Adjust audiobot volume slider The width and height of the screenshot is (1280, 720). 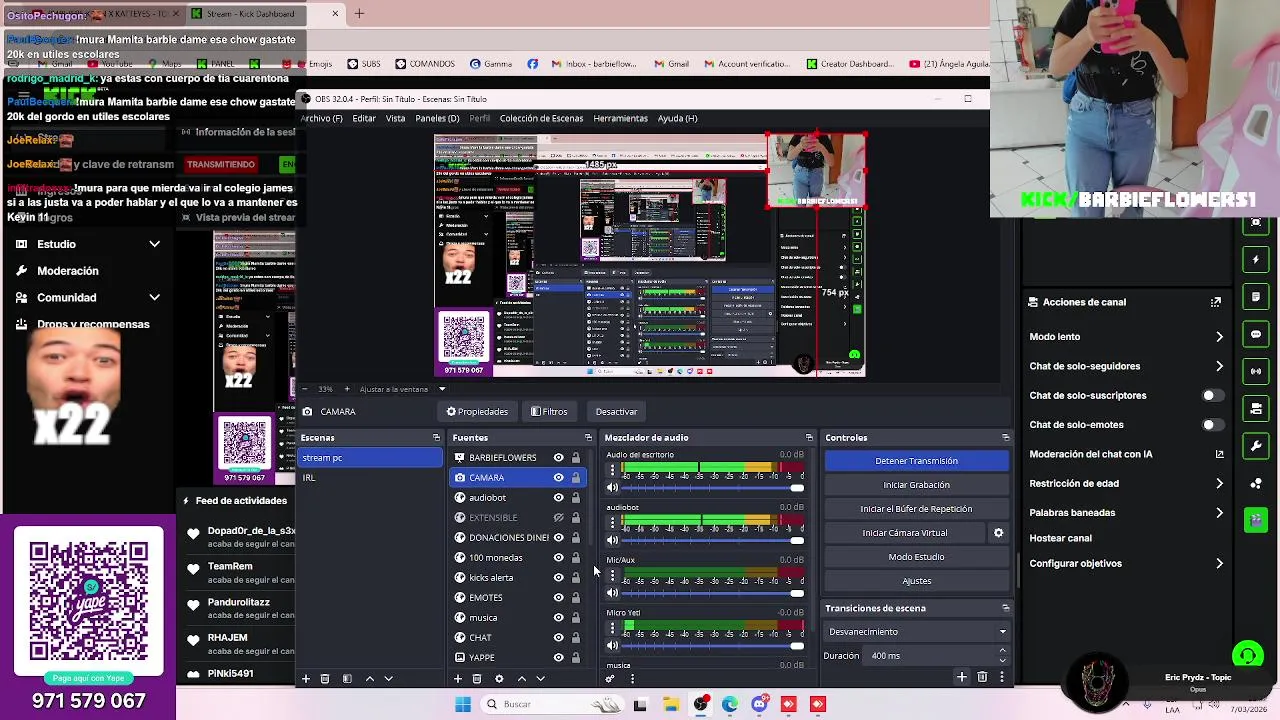(x=712, y=540)
